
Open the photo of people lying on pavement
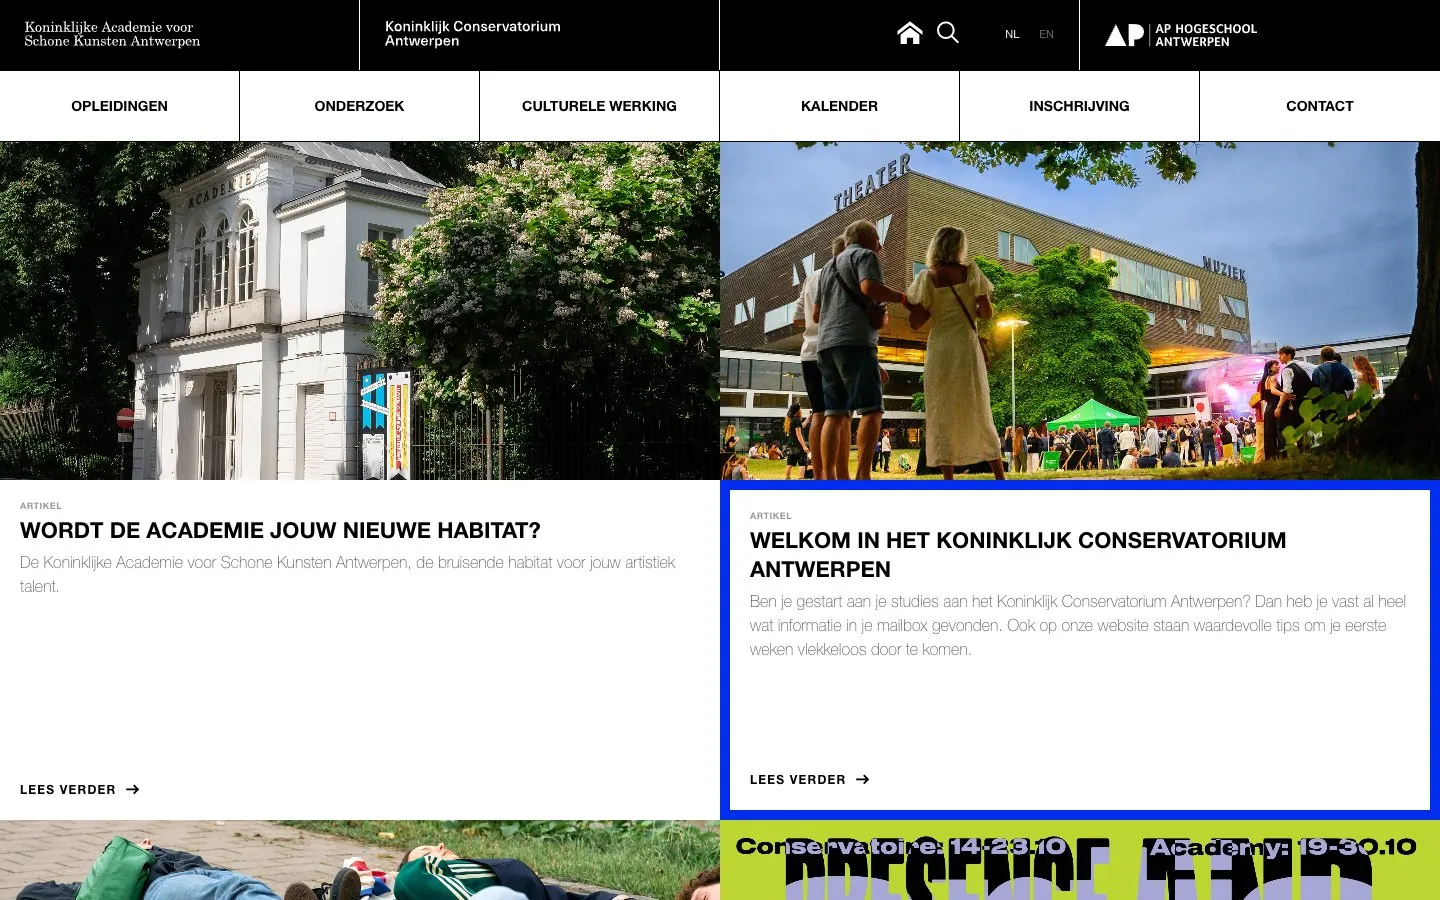pos(360,860)
